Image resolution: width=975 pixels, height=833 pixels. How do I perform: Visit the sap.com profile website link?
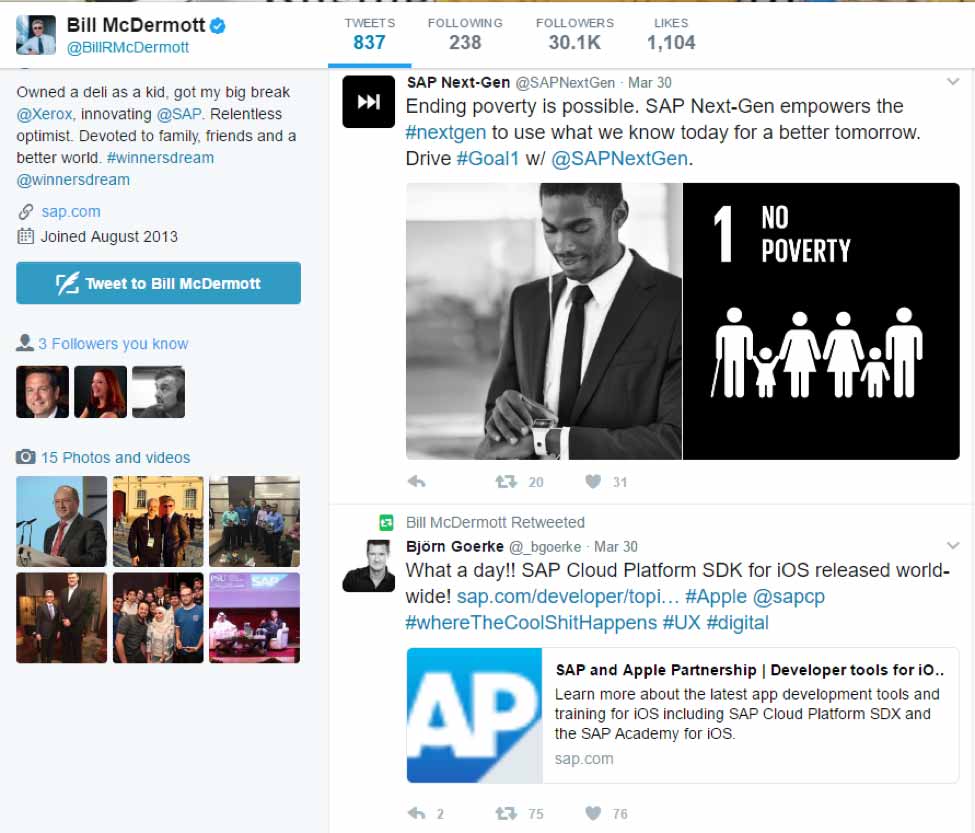(71, 212)
